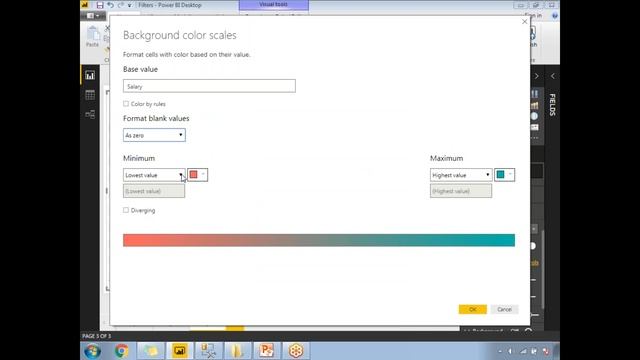Image resolution: width=640 pixels, height=360 pixels.
Task: Click the disabled Highest value input box
Action: pos(461,191)
